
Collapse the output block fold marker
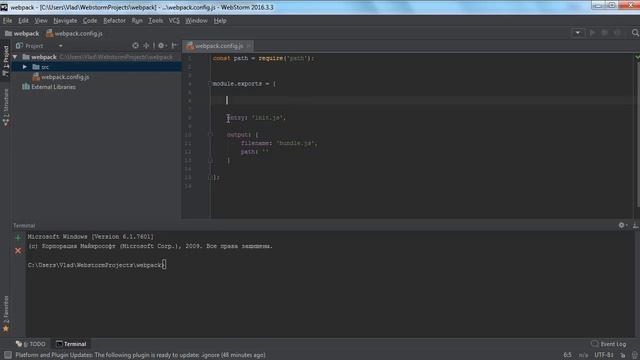(211, 134)
